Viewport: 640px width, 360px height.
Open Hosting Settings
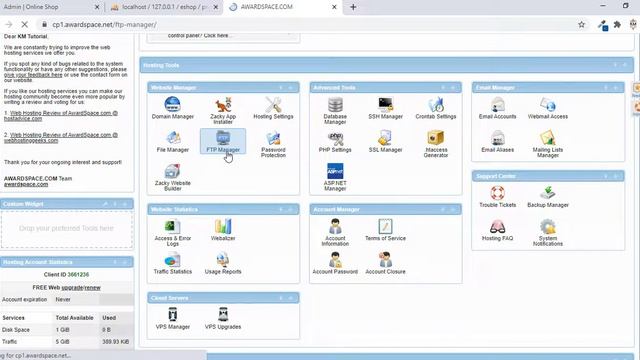[273, 108]
